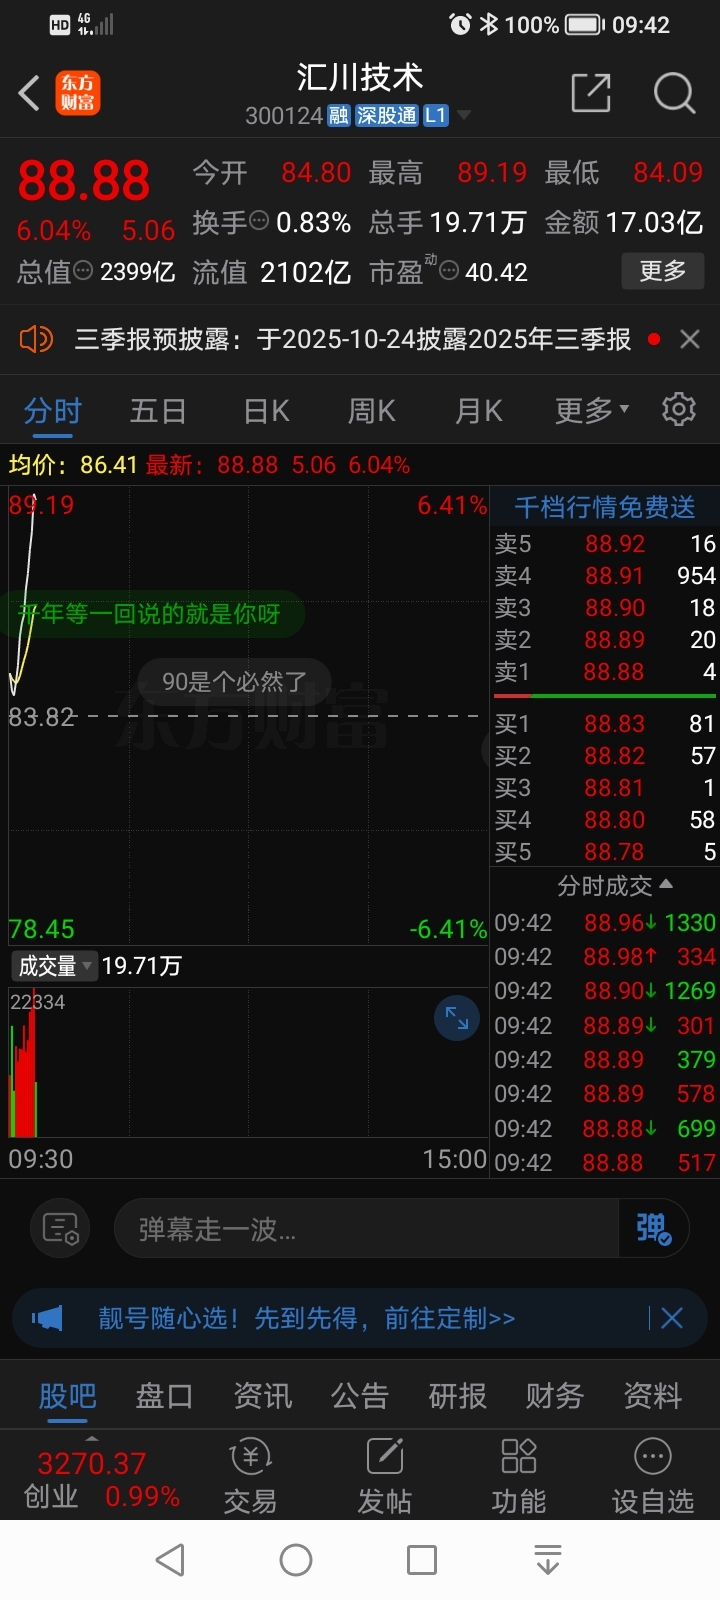Tap the 90是个必然了 danmaku comment
The height and width of the screenshot is (1600, 720).
pyautogui.click(x=234, y=682)
